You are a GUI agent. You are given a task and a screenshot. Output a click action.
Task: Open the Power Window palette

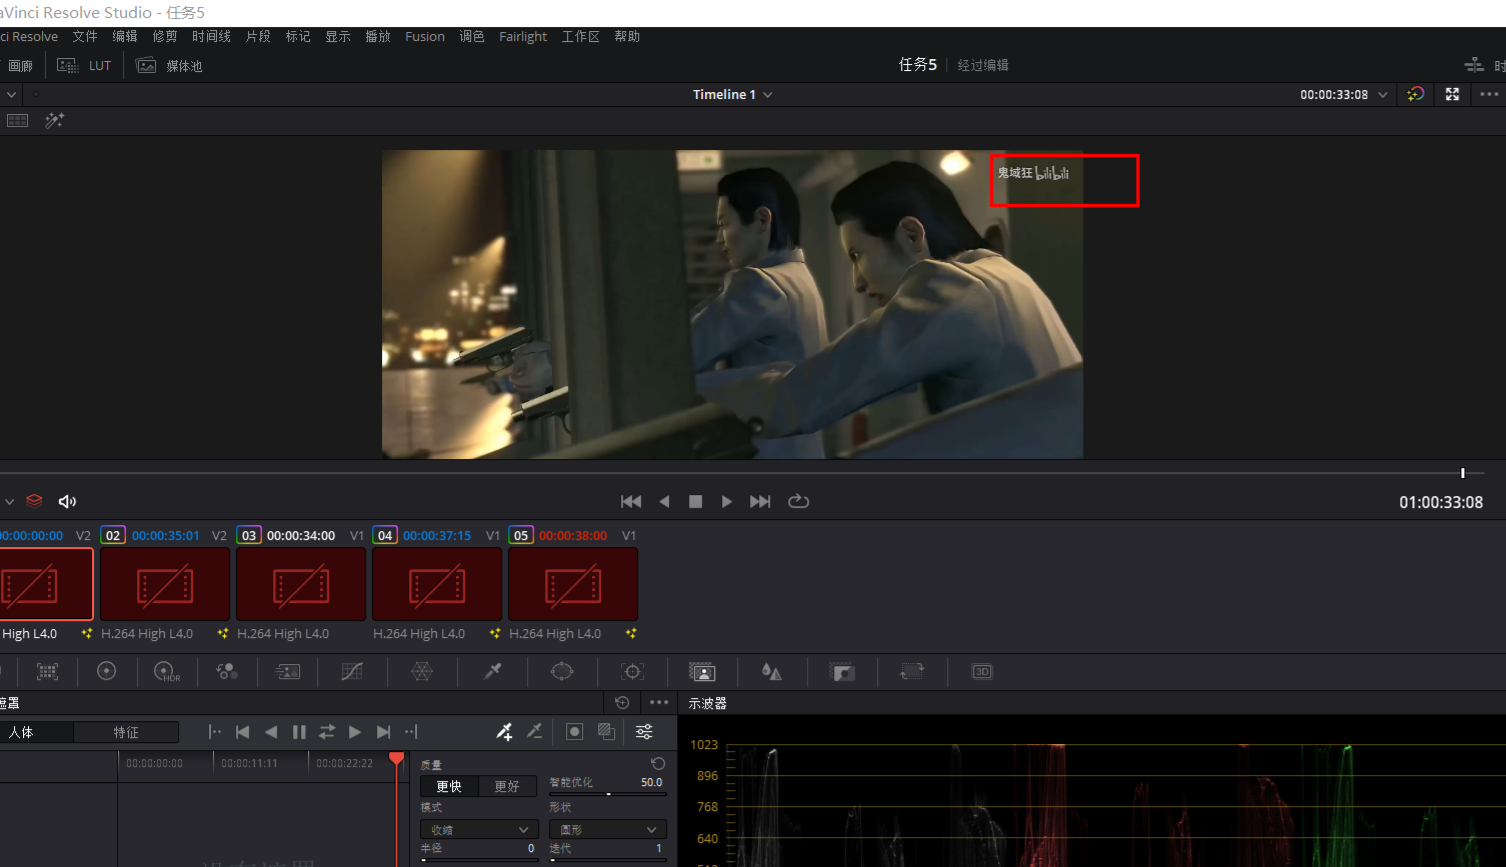562,672
